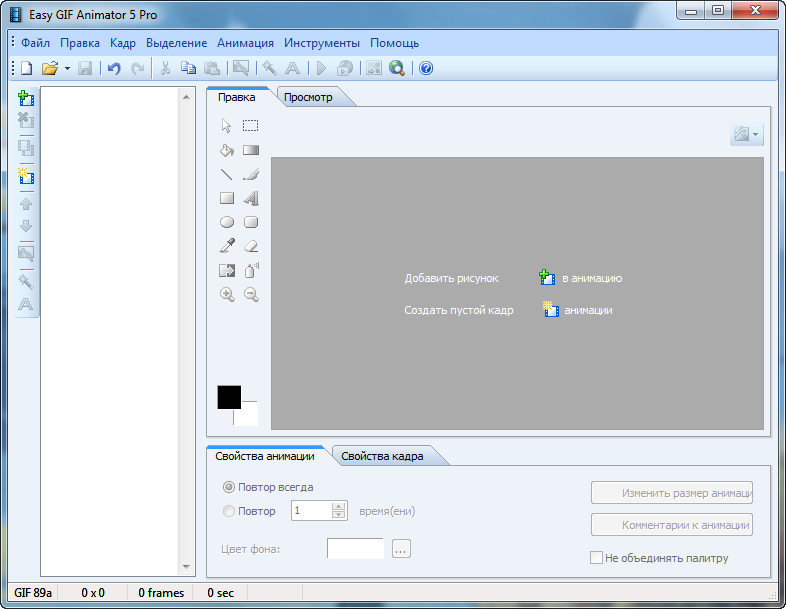The height and width of the screenshot is (609, 786).
Task: Switch to Свойства кадра tab
Action: 382,456
